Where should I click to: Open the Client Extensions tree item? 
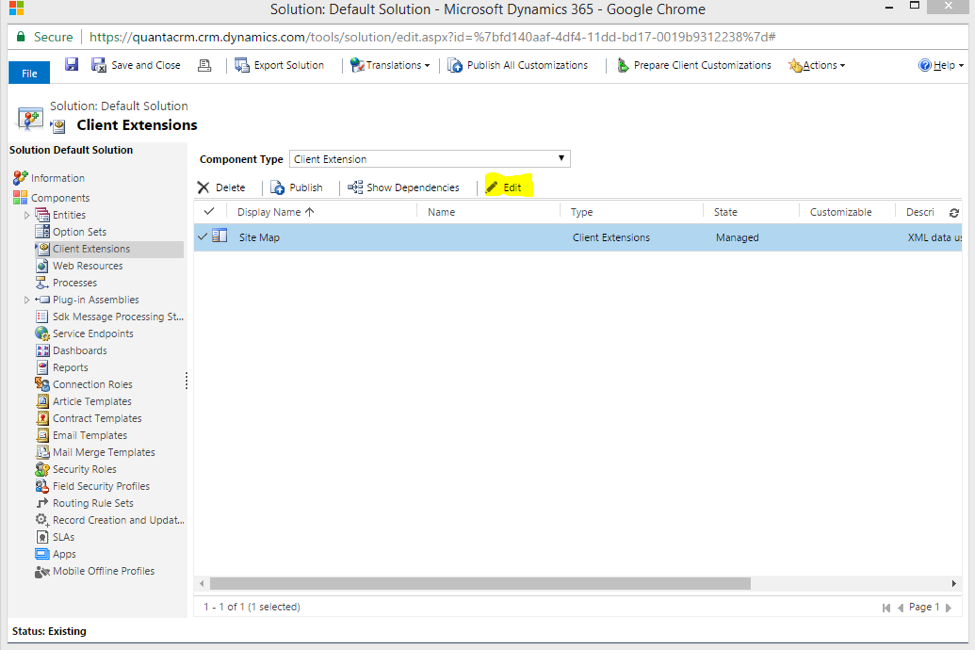(x=91, y=249)
